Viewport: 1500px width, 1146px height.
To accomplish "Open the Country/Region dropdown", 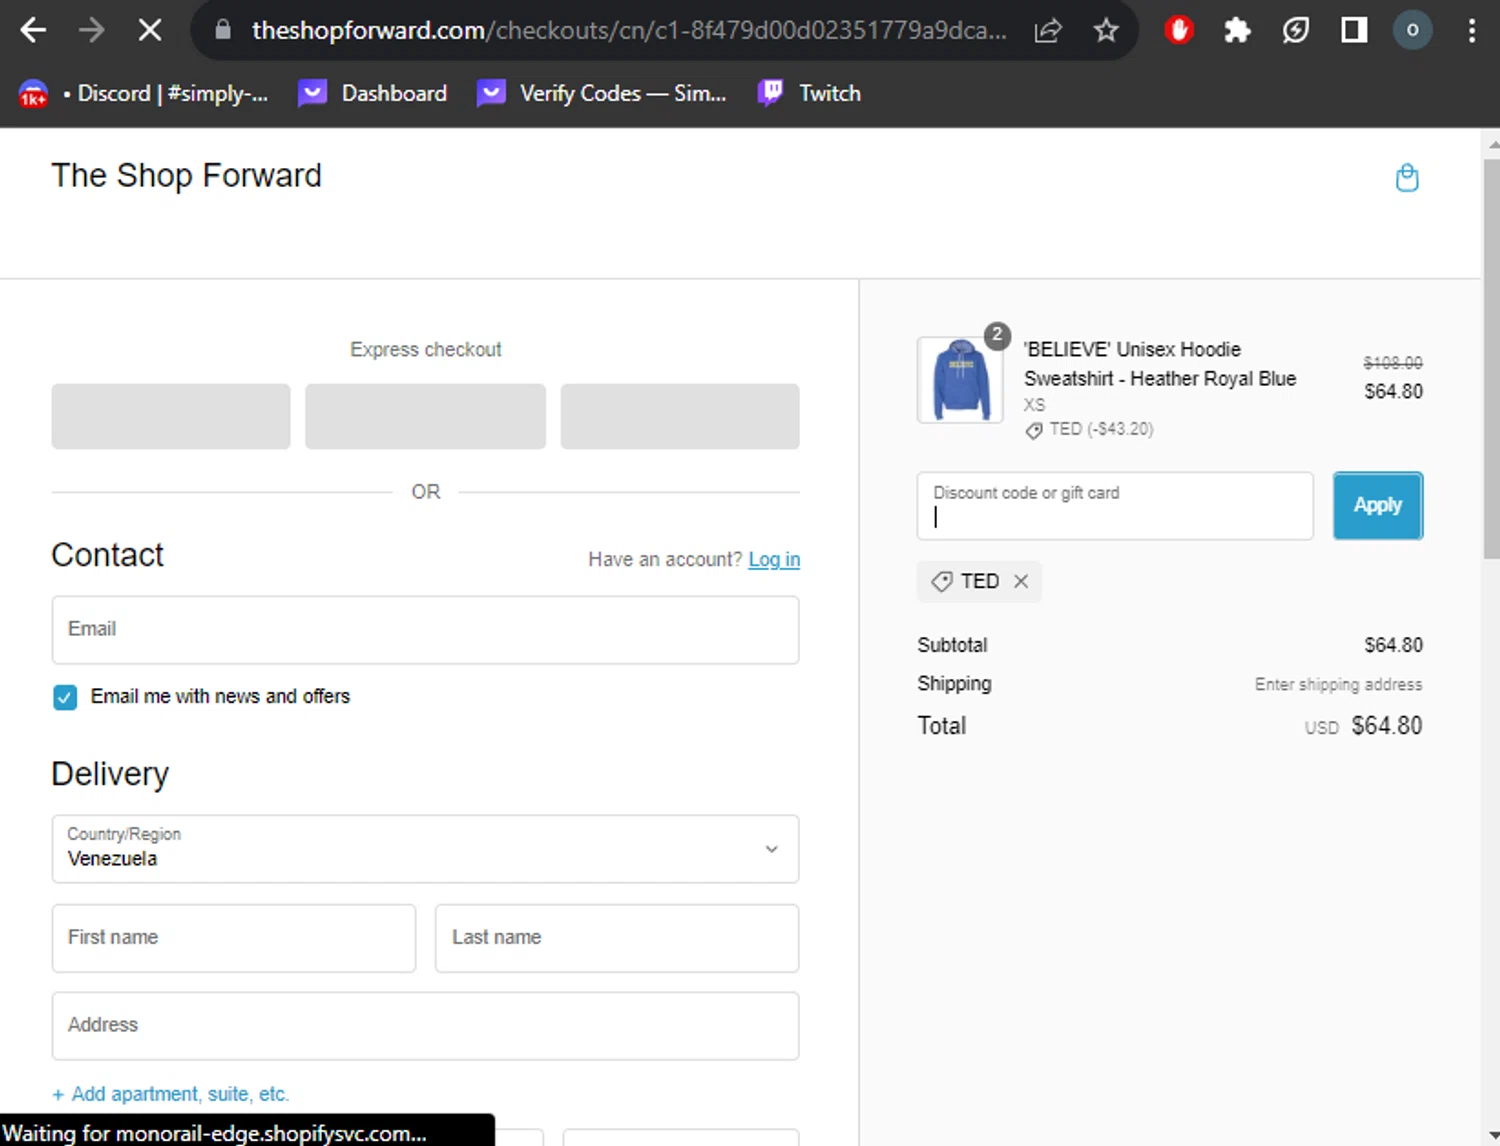I will (425, 849).
